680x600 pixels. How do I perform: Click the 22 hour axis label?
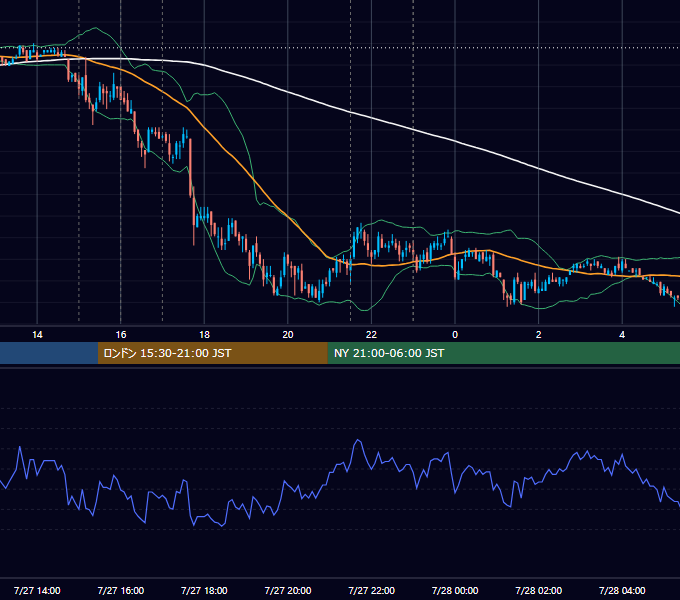(371, 335)
